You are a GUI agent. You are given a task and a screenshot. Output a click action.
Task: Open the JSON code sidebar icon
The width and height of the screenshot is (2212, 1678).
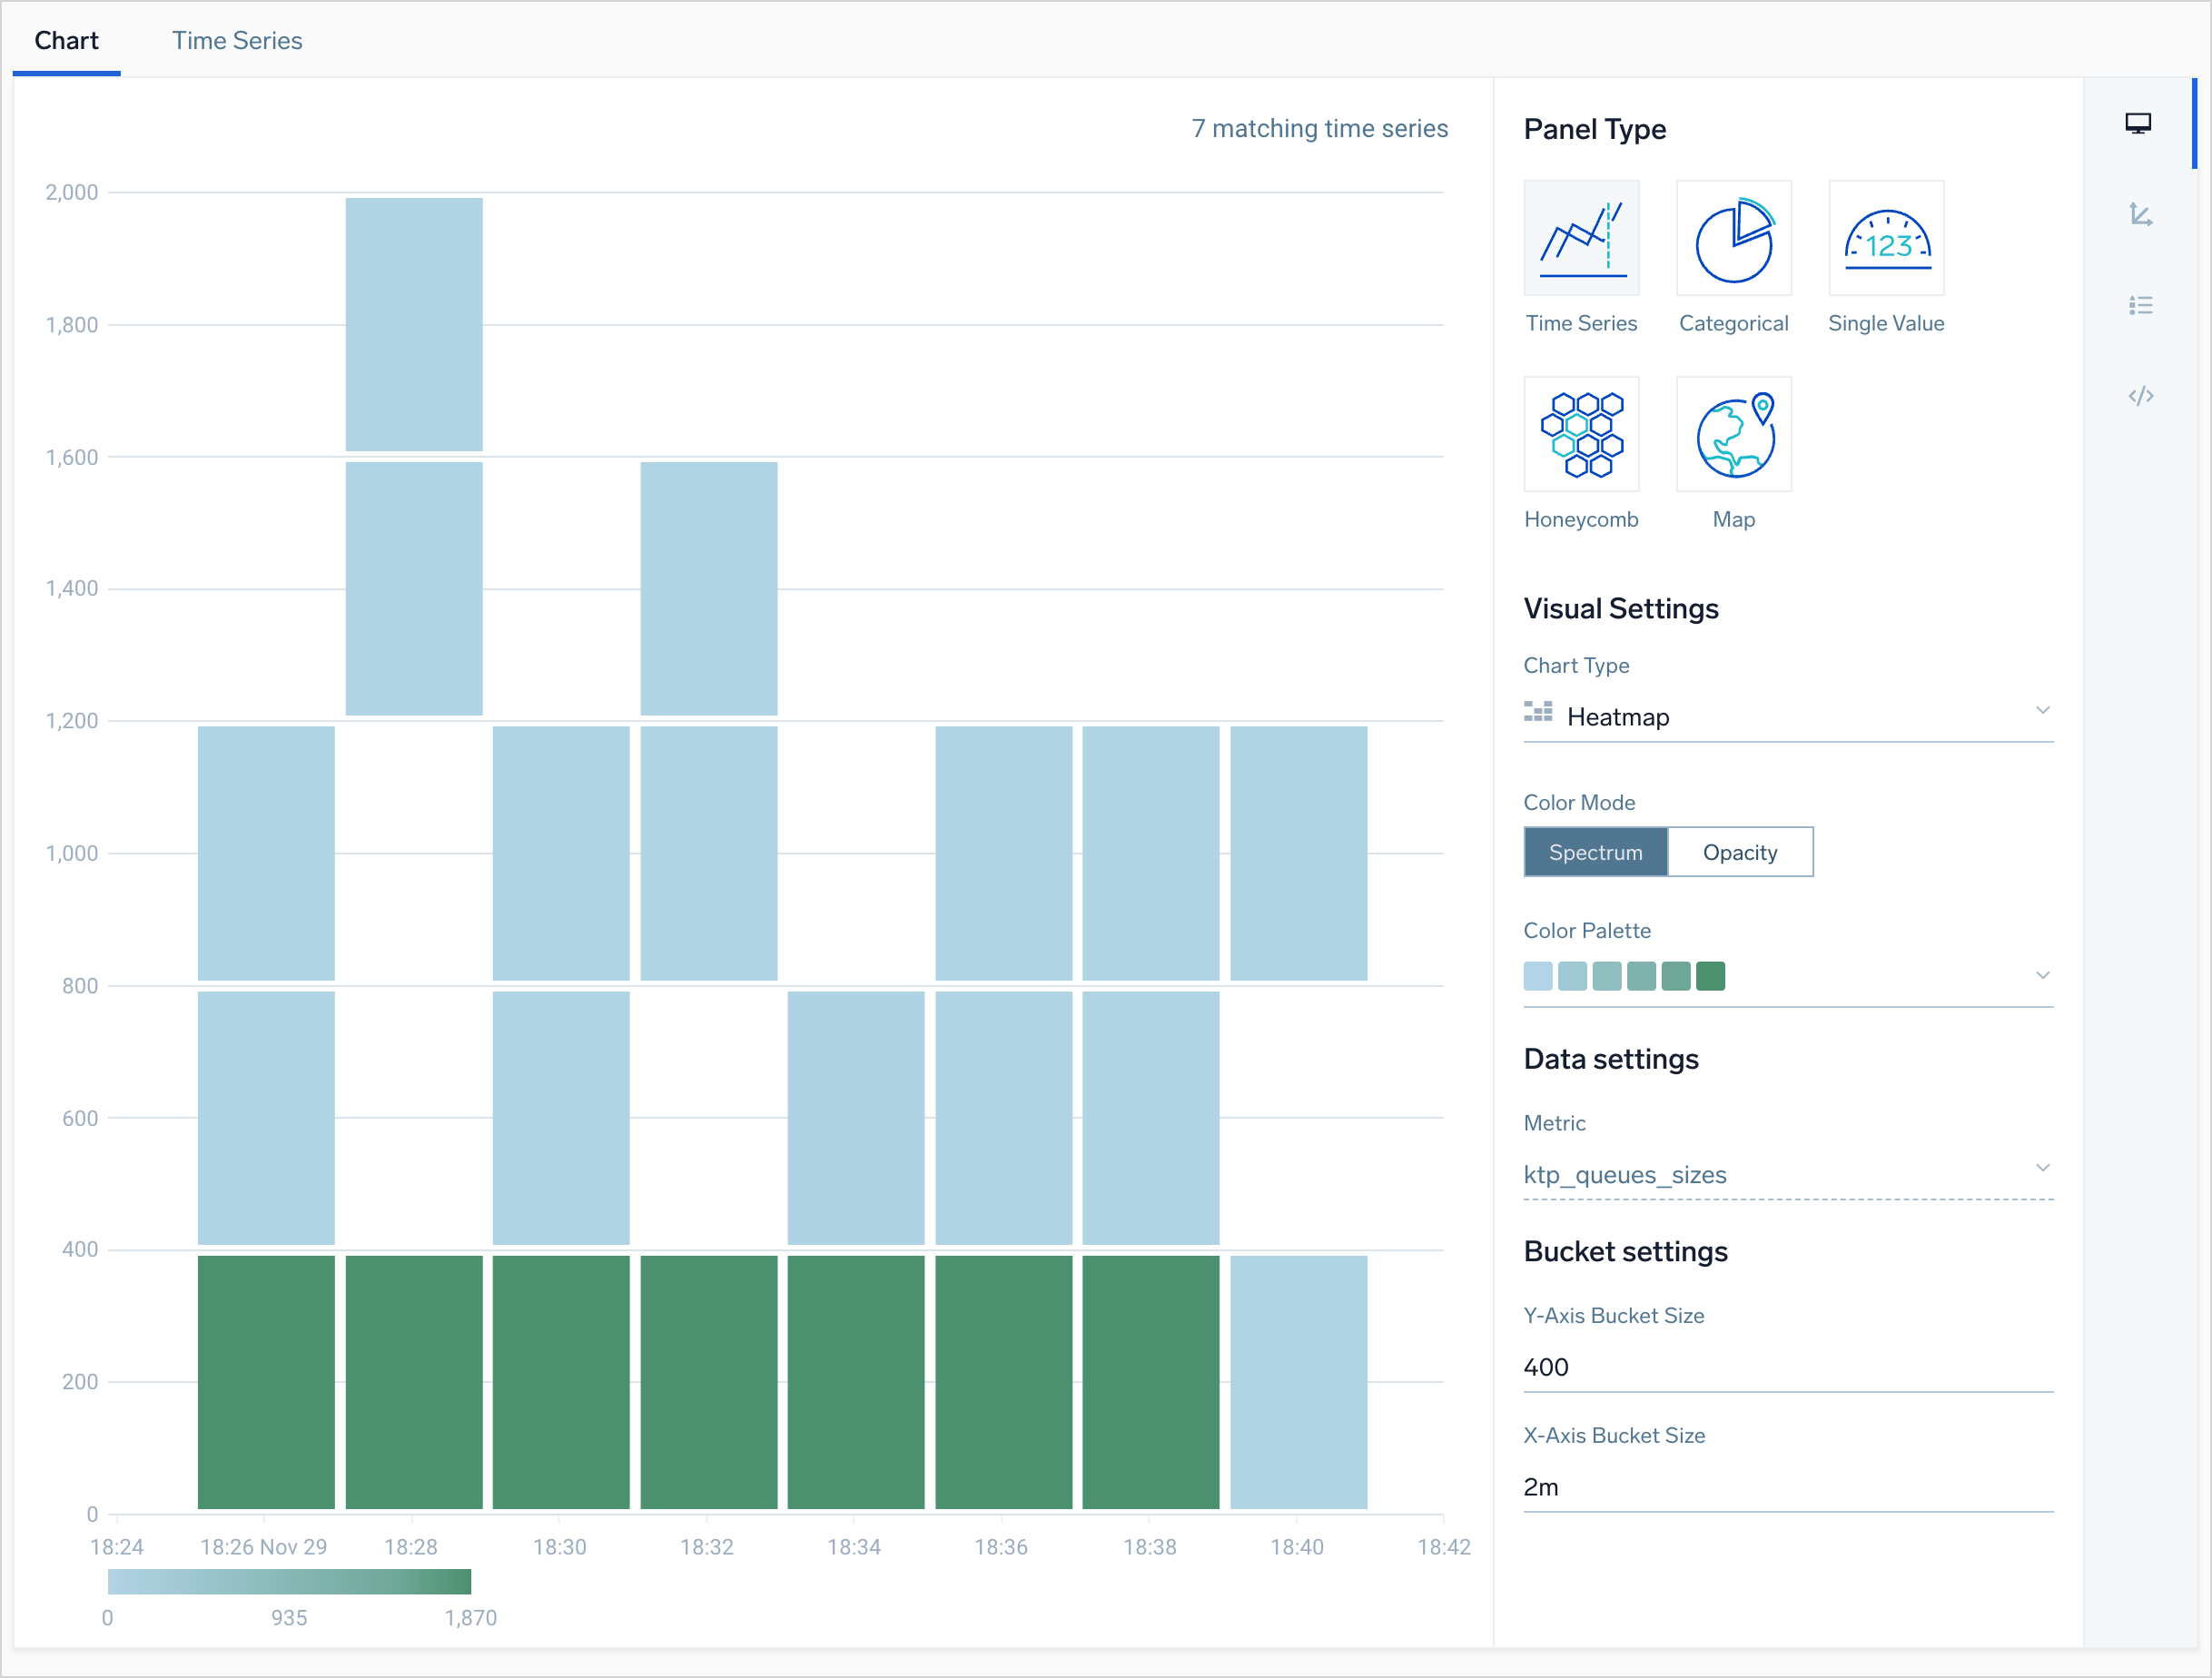pos(2139,396)
